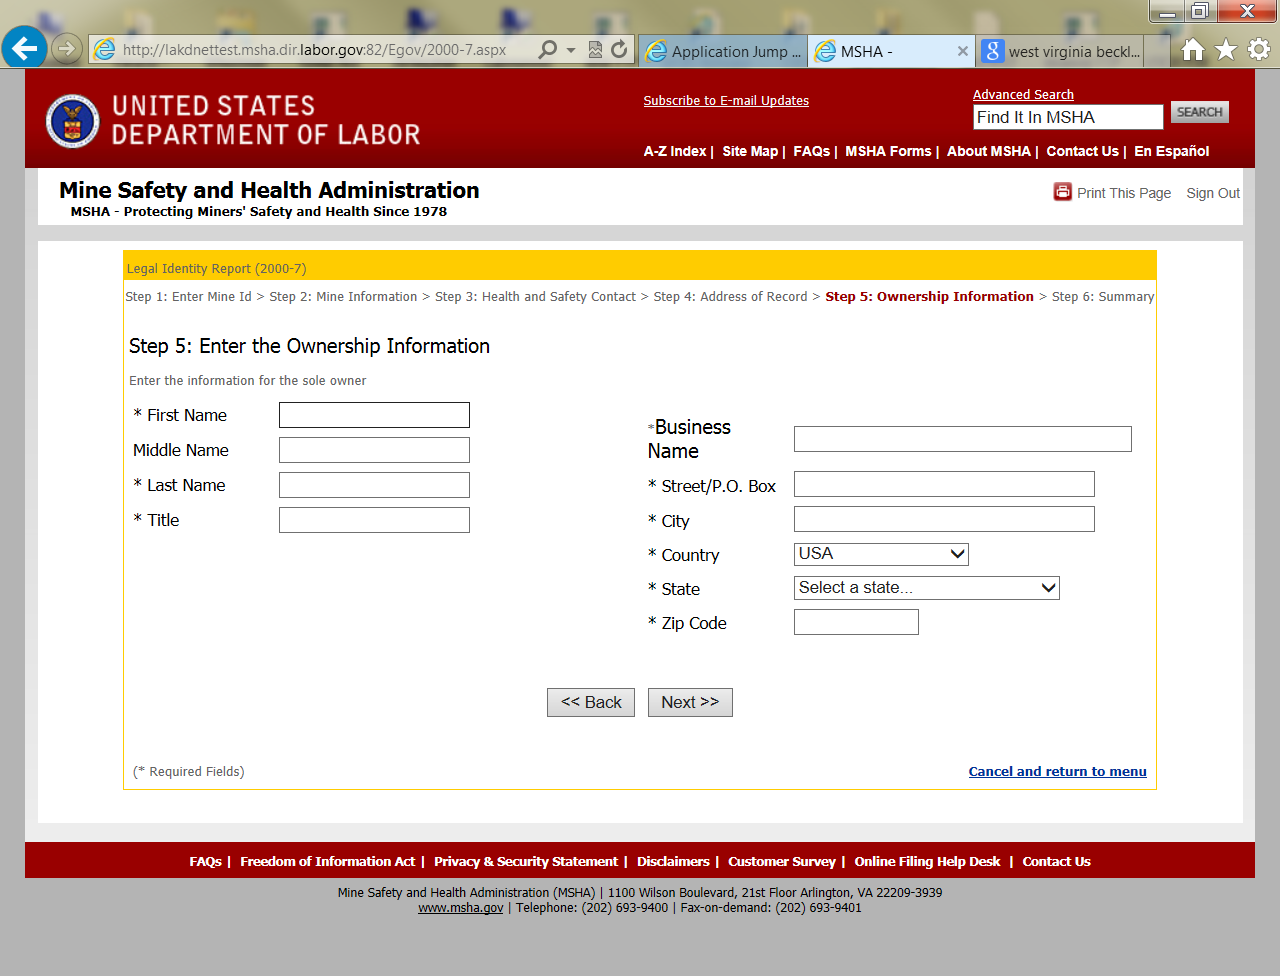1280x976 pixels.
Task: Open the Advanced Search link
Action: [x=1023, y=95]
